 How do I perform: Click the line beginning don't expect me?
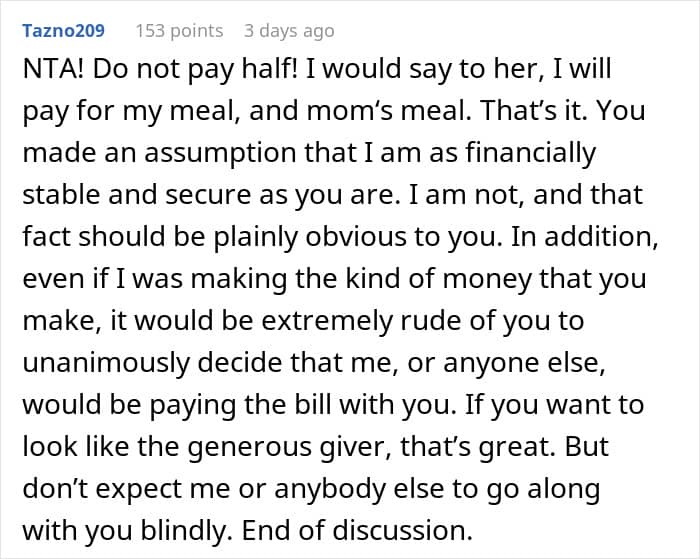[x=311, y=488]
